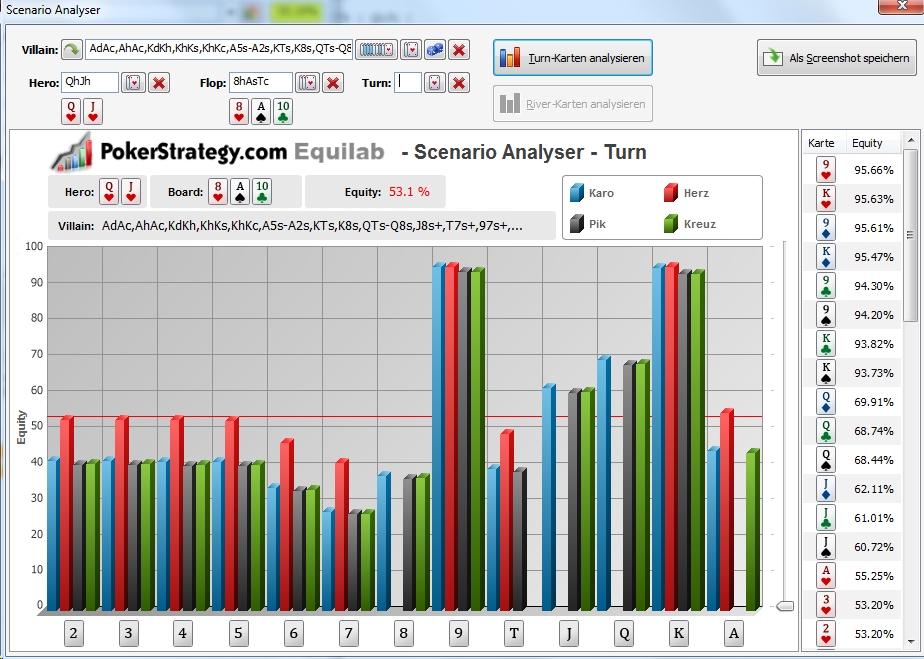Focus the Hero hand input field
Image resolution: width=924 pixels, height=659 pixels.
point(90,82)
